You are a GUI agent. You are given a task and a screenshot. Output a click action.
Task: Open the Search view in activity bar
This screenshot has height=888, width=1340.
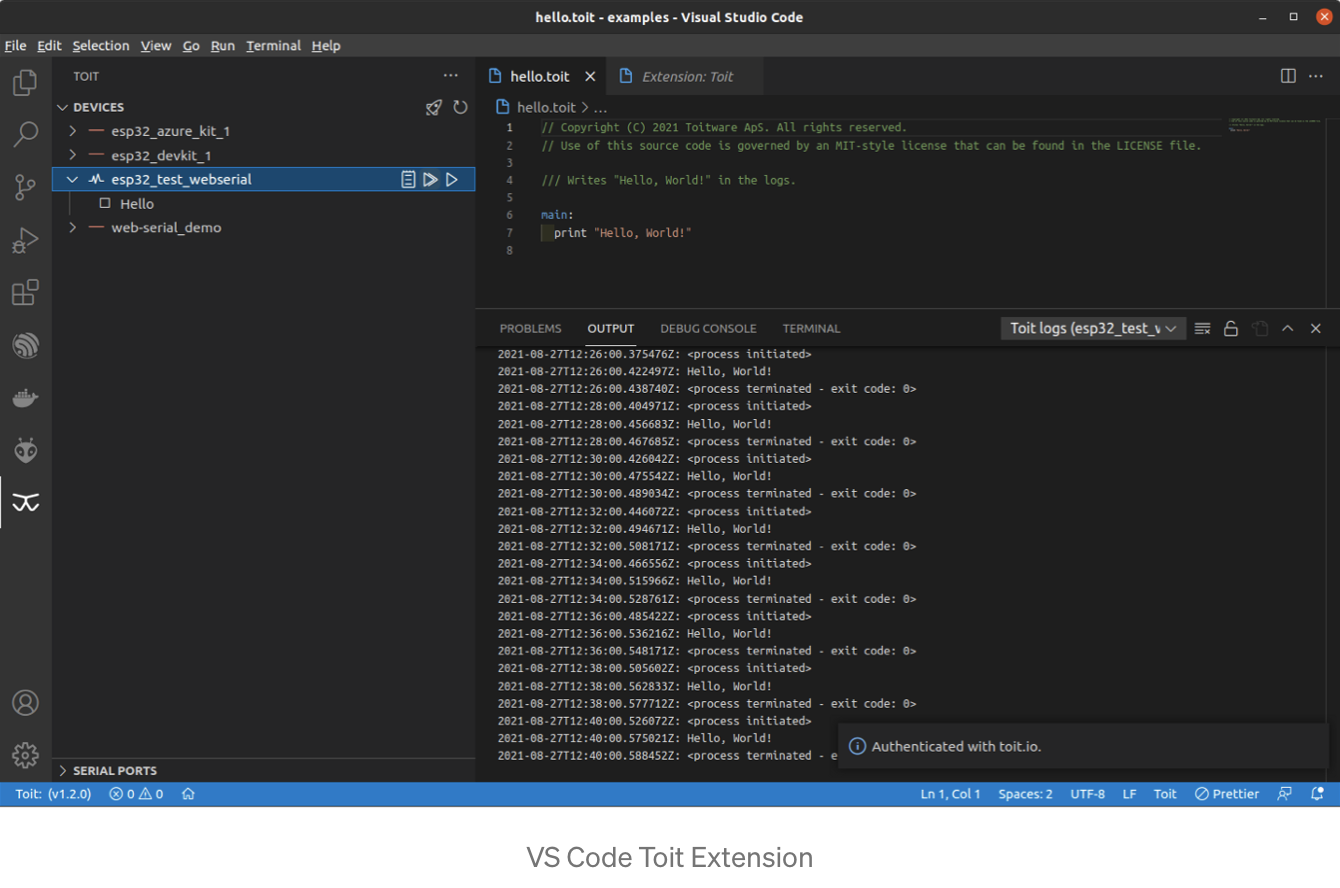coord(25,134)
